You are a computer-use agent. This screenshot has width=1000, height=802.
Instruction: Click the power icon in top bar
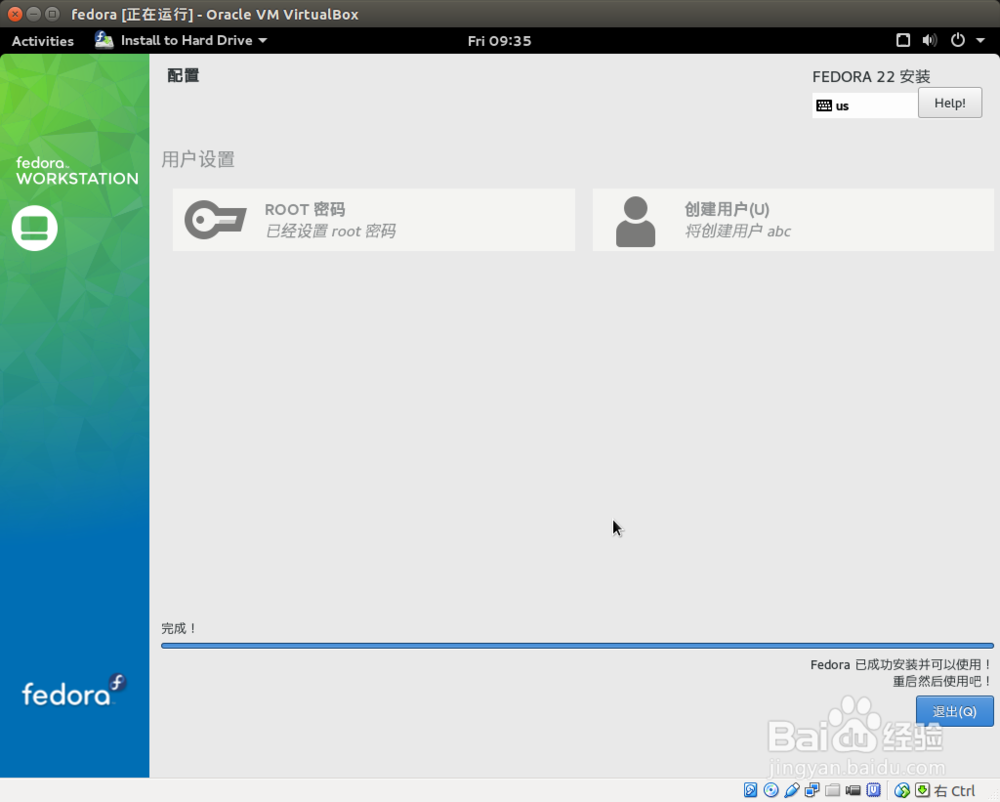pos(957,40)
